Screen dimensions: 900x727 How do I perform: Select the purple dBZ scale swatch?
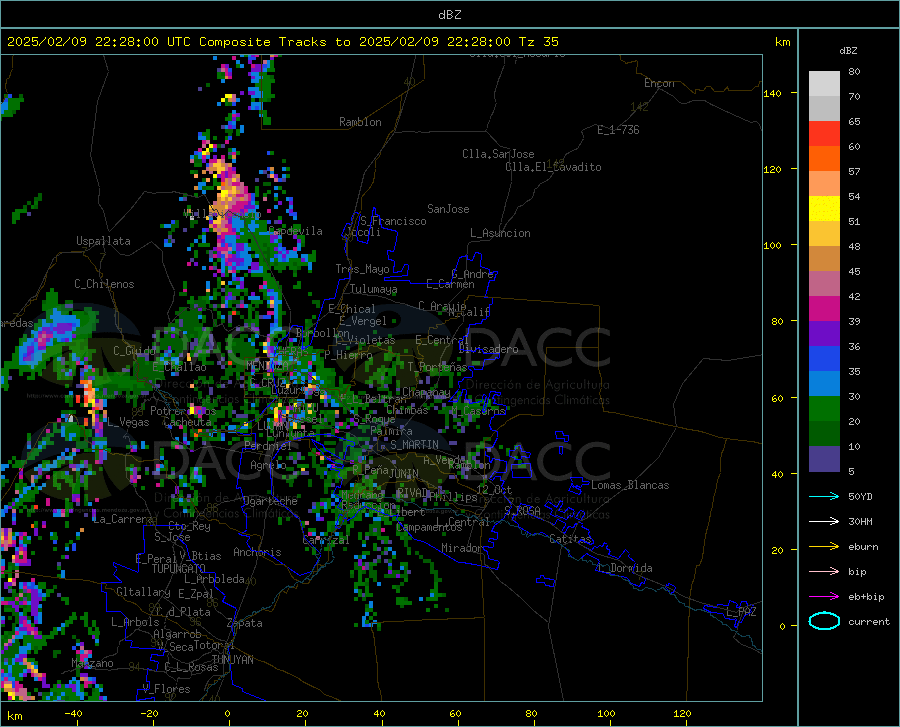coord(824,334)
